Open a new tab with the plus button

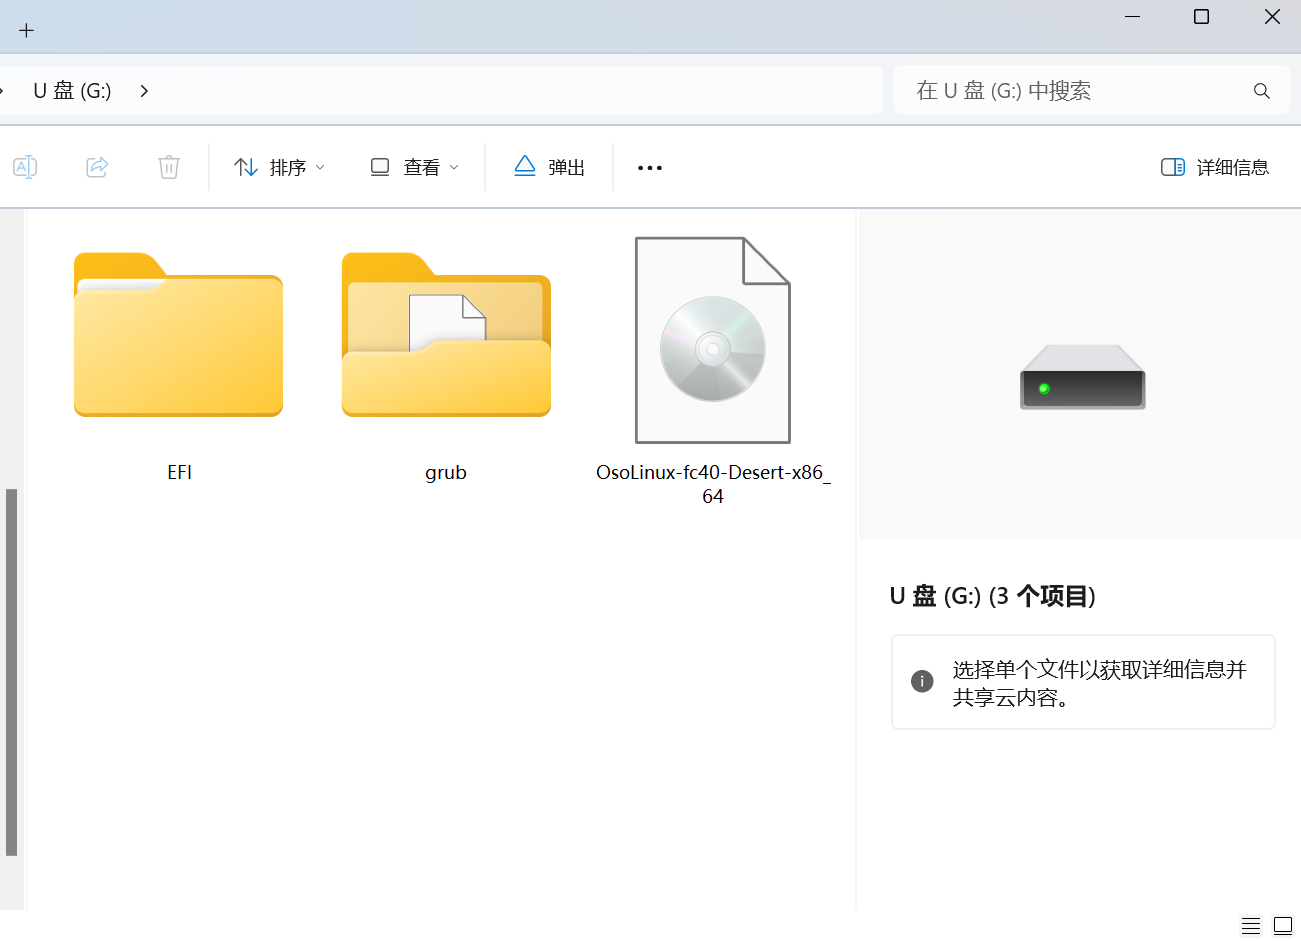(x=26, y=29)
